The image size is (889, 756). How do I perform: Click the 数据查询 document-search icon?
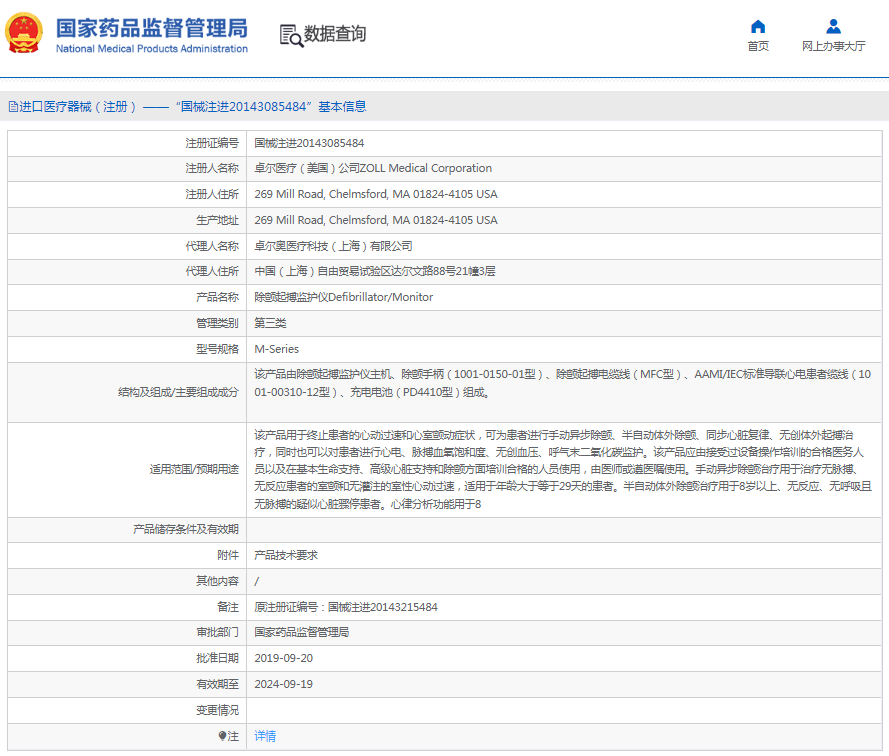coord(291,35)
